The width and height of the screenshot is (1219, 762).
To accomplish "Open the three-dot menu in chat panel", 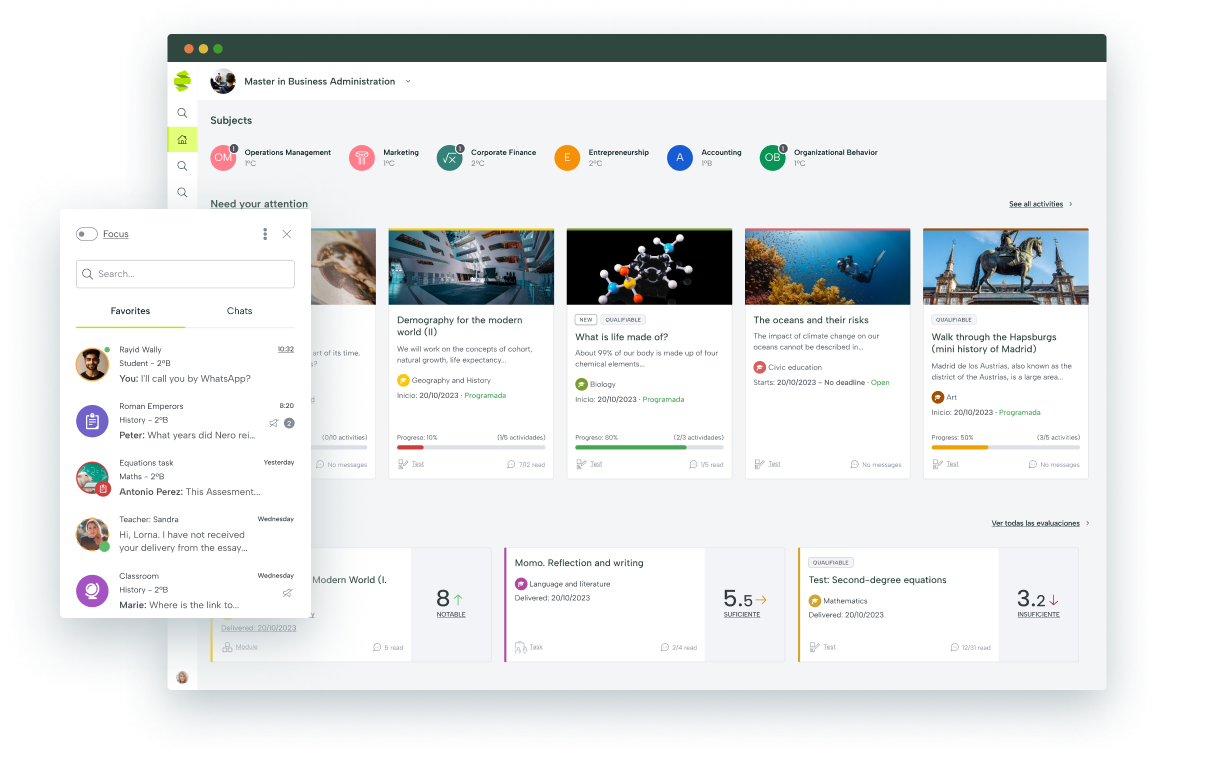I will tap(265, 234).
